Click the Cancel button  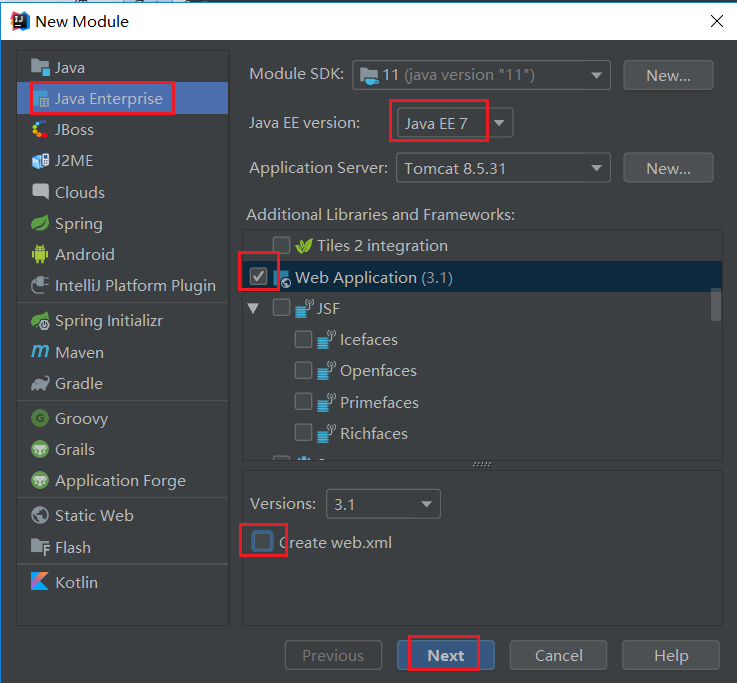click(x=558, y=655)
